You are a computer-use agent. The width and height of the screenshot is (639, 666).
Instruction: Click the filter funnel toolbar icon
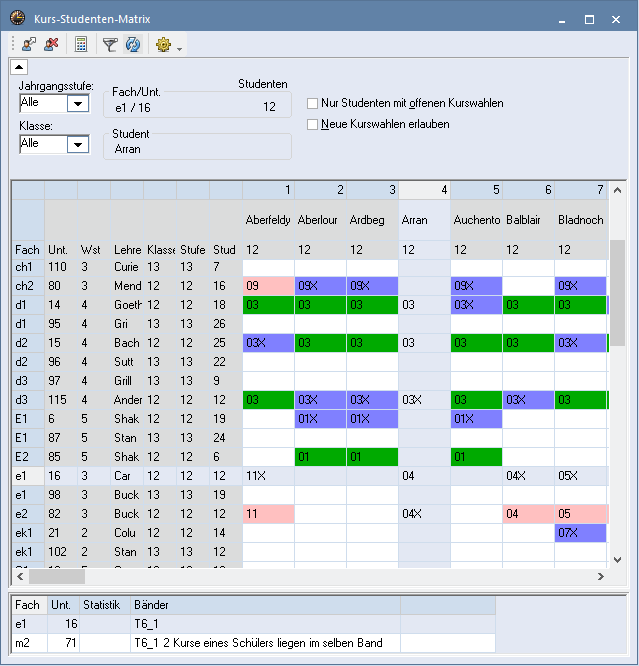click(x=110, y=44)
